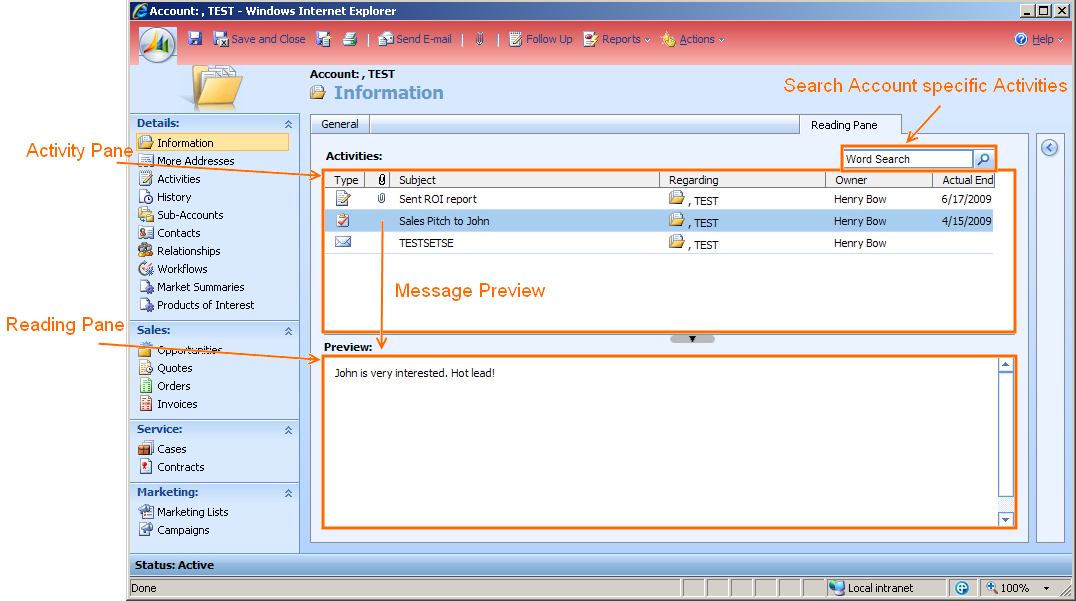
Task: Click Save and Close in toolbar
Action: 259,39
